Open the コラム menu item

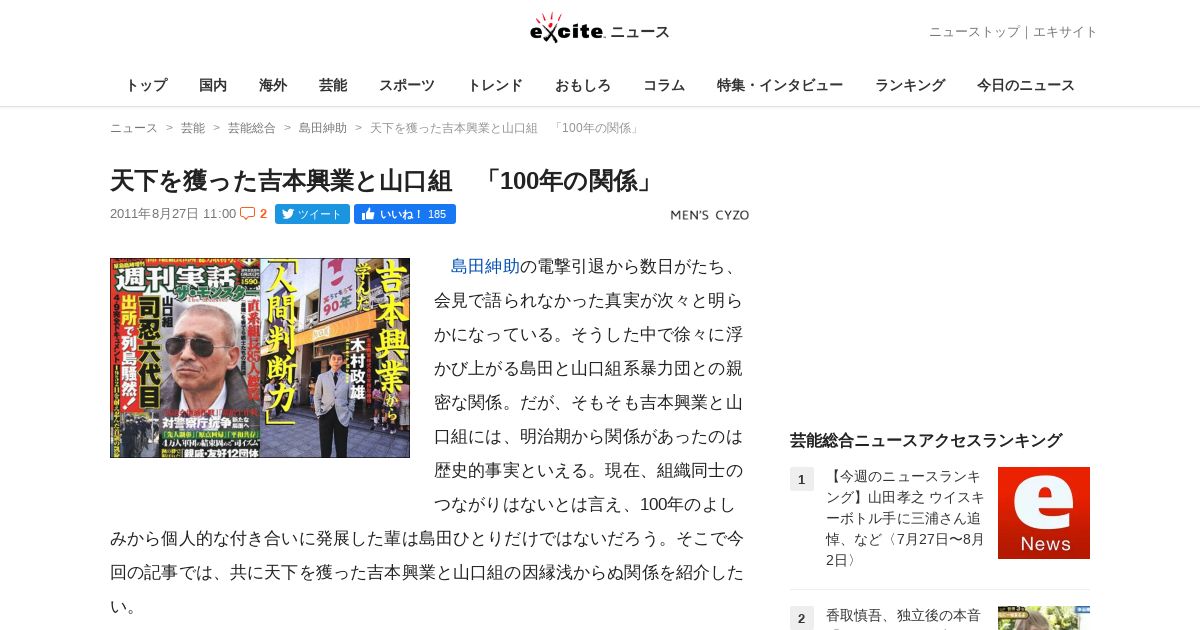(x=664, y=85)
